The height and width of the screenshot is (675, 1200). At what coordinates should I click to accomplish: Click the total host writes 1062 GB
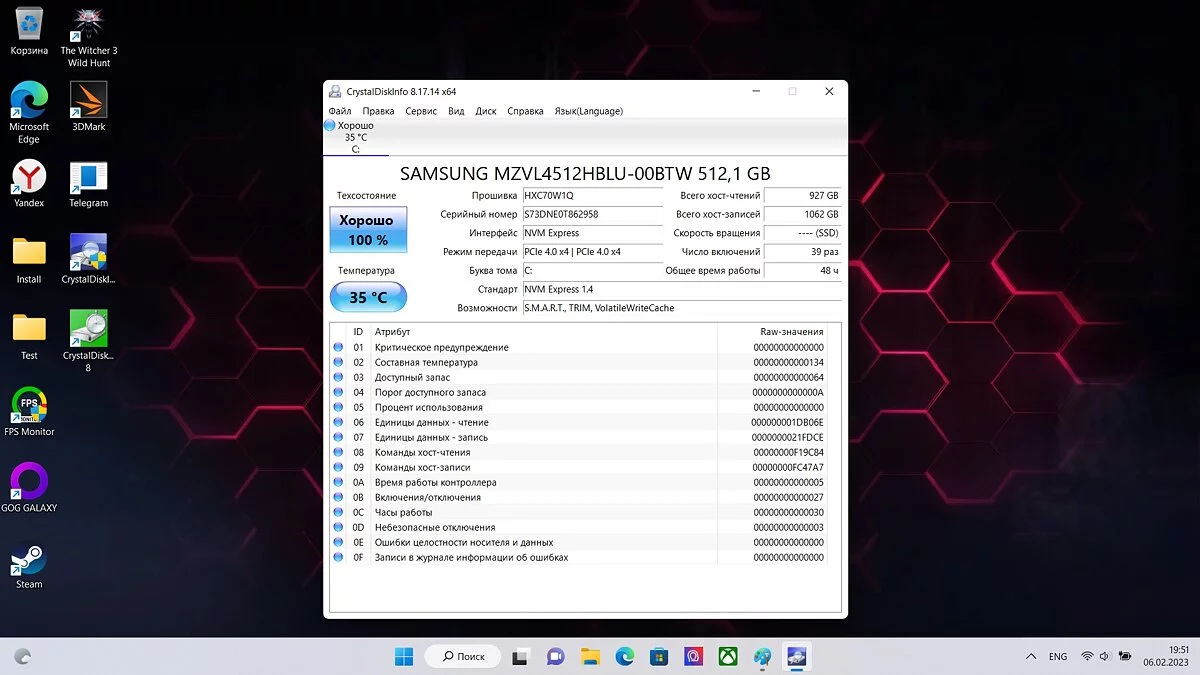pyautogui.click(x=803, y=214)
